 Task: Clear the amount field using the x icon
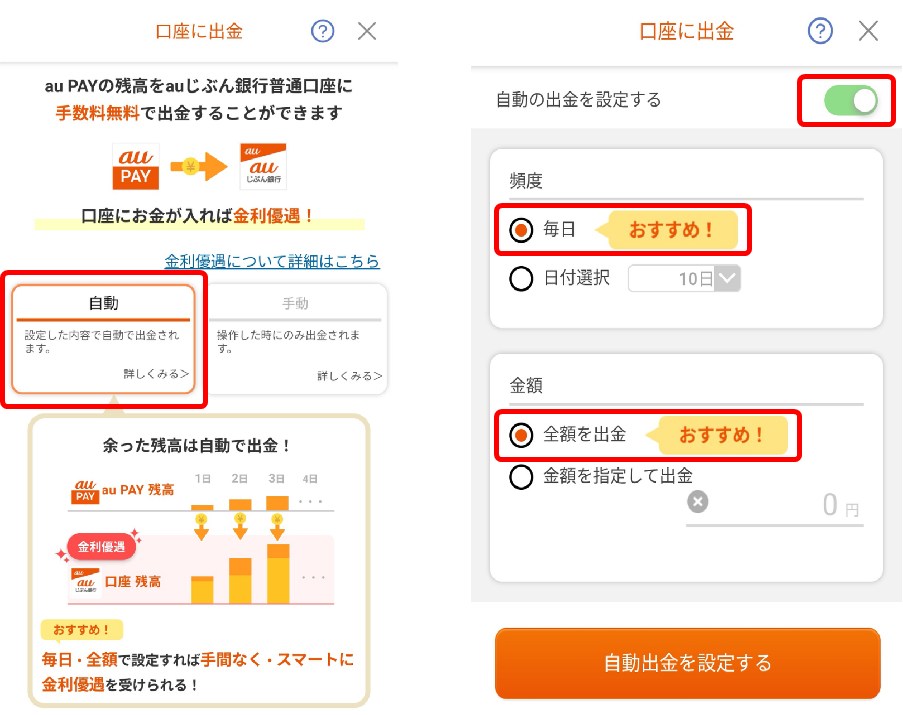(x=697, y=504)
